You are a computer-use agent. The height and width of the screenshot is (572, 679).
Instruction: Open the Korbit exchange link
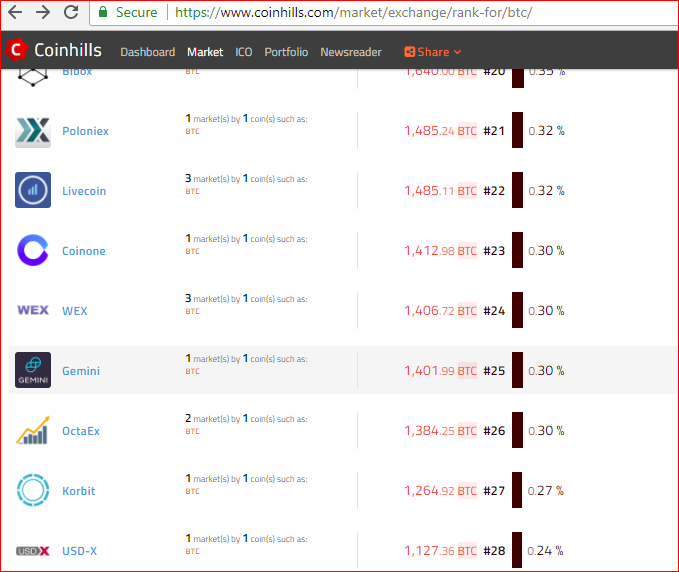pos(78,491)
